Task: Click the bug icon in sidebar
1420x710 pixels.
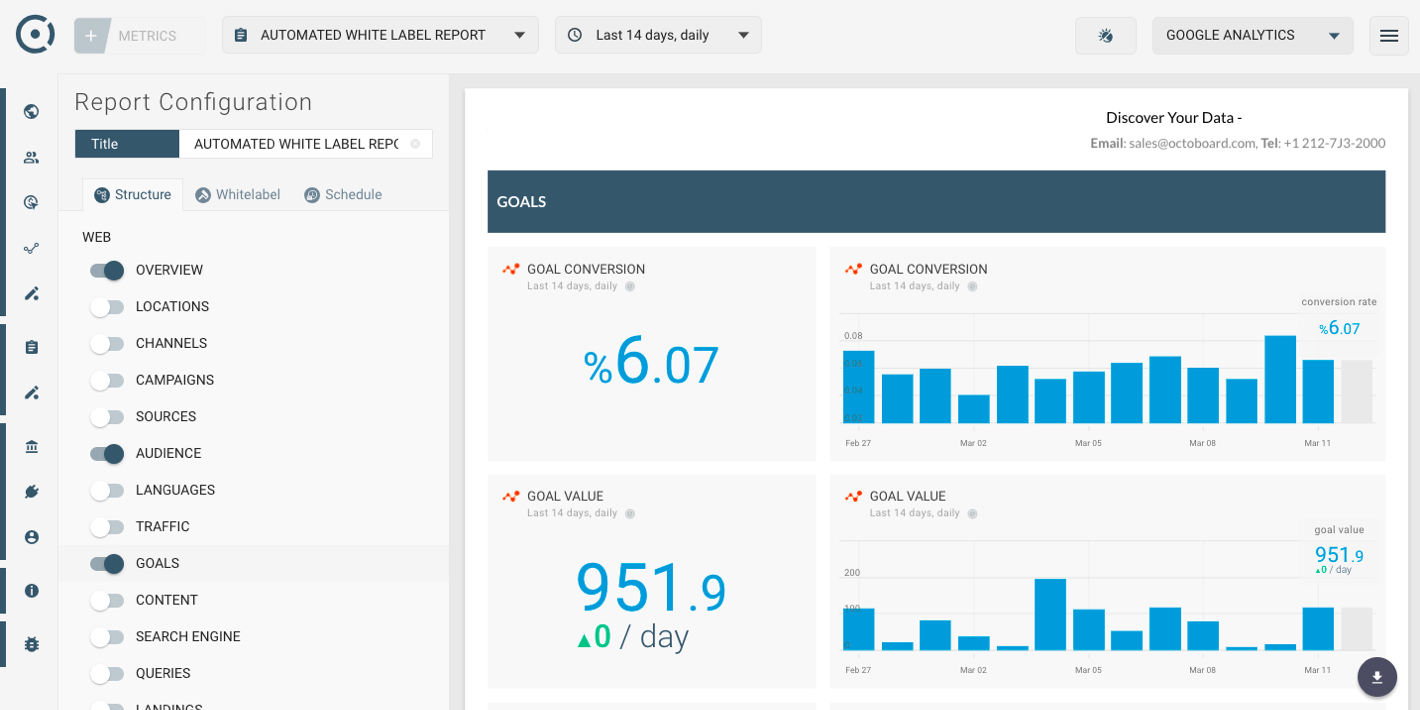Action: [x=31, y=644]
